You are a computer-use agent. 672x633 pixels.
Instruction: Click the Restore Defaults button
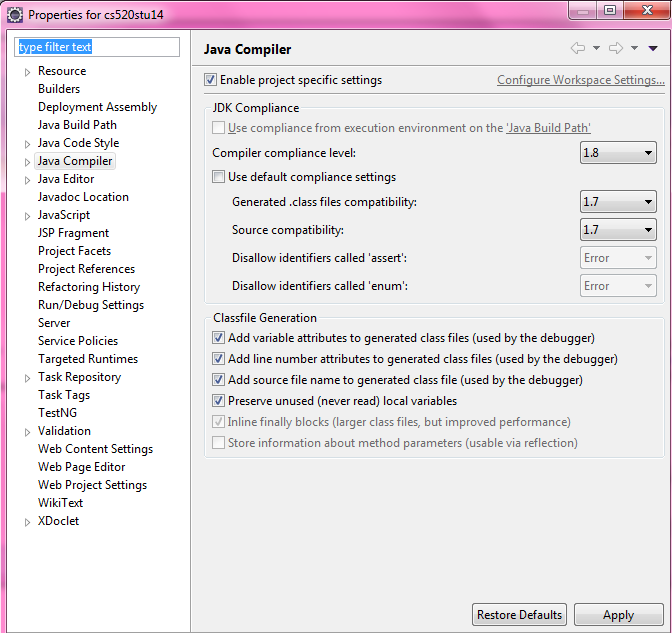coord(519,615)
